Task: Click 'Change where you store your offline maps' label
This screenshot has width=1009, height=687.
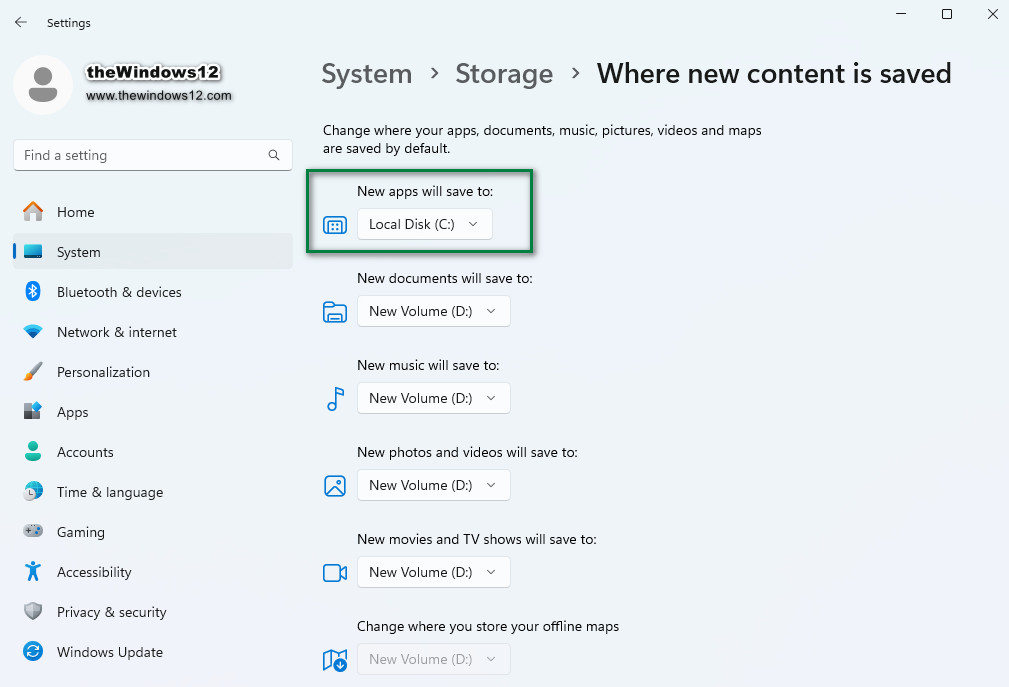Action: (x=488, y=626)
